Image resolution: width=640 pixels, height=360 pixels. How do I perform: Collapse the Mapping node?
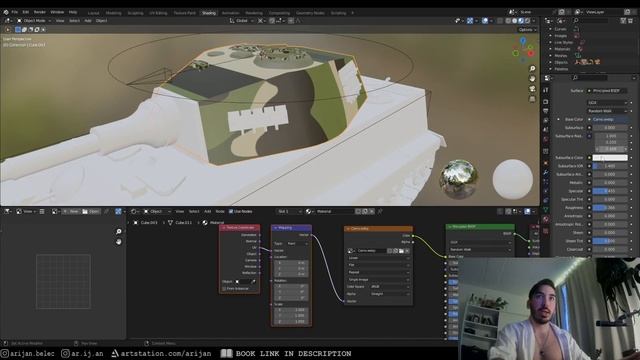(276, 228)
